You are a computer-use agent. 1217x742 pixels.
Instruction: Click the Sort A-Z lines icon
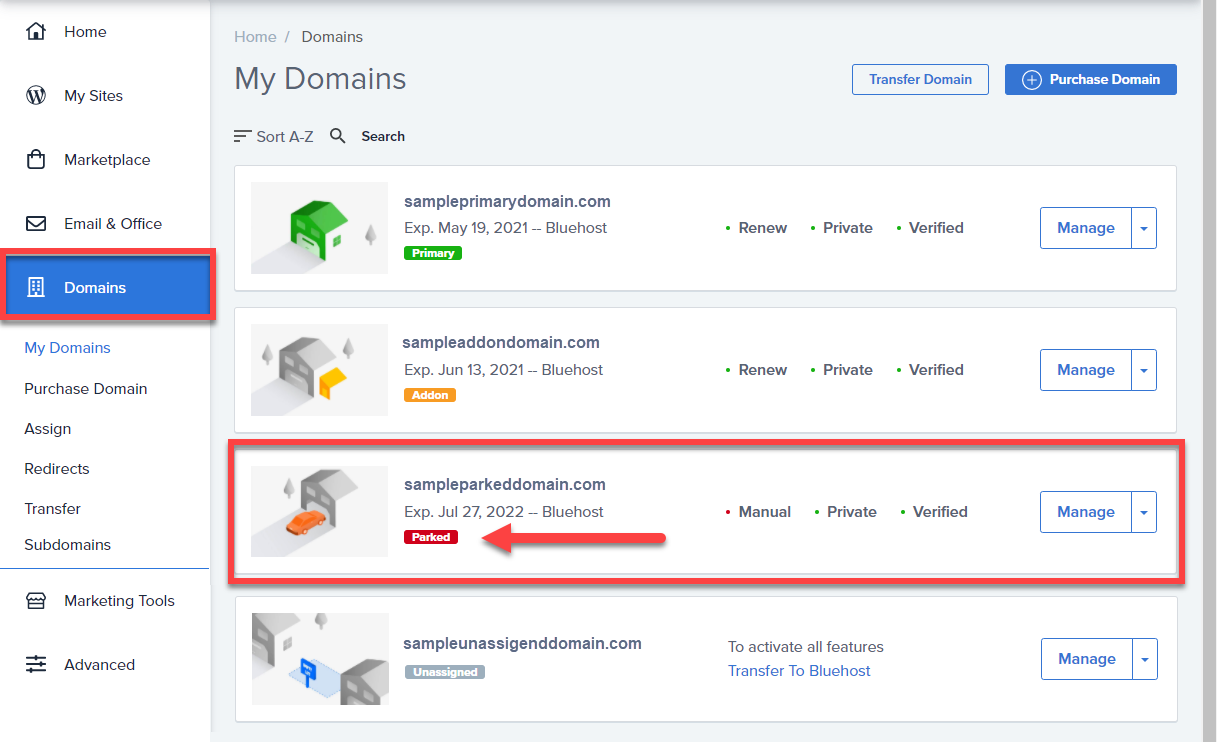[243, 136]
